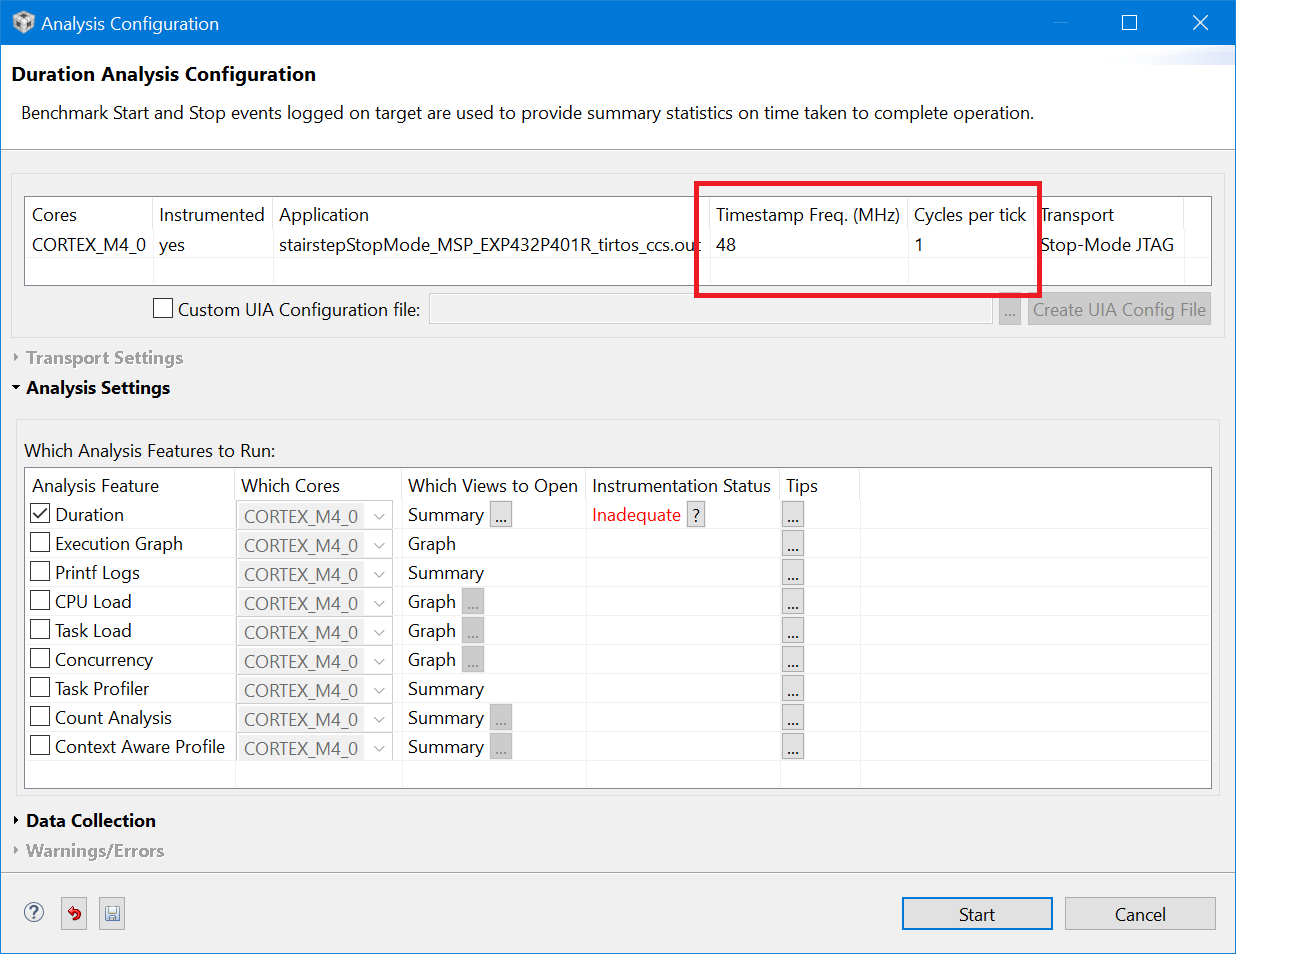Image resolution: width=1300 pixels, height=954 pixels.
Task: Click the red undo arrow icon
Action: (74, 913)
